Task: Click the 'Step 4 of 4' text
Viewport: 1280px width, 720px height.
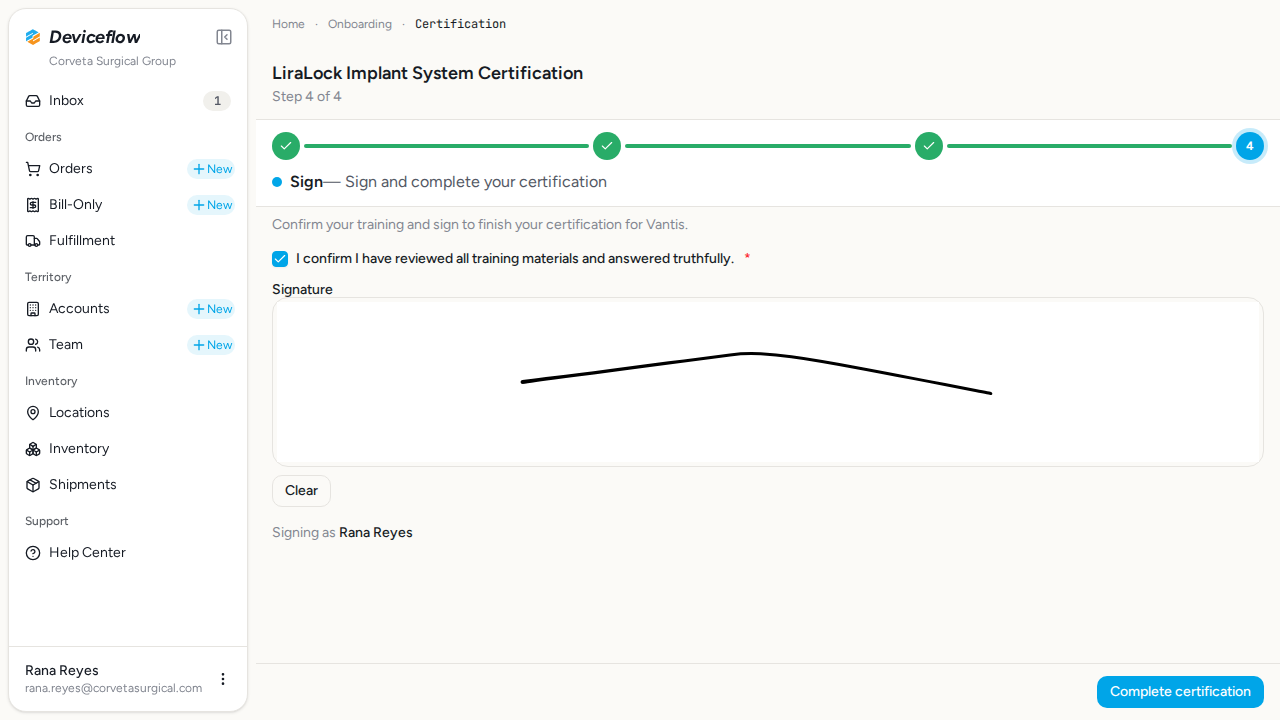Action: [307, 97]
